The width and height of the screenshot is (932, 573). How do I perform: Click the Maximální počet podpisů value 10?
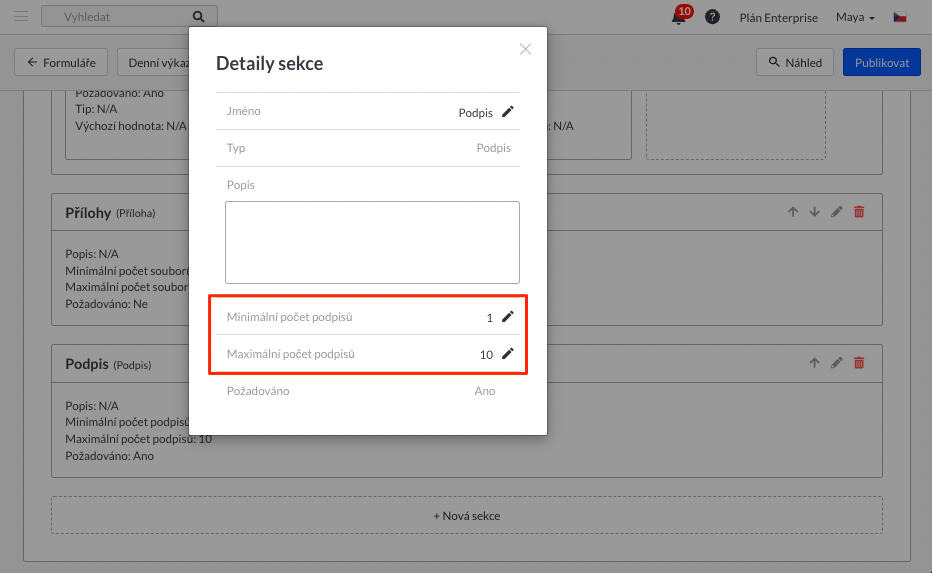(486, 355)
